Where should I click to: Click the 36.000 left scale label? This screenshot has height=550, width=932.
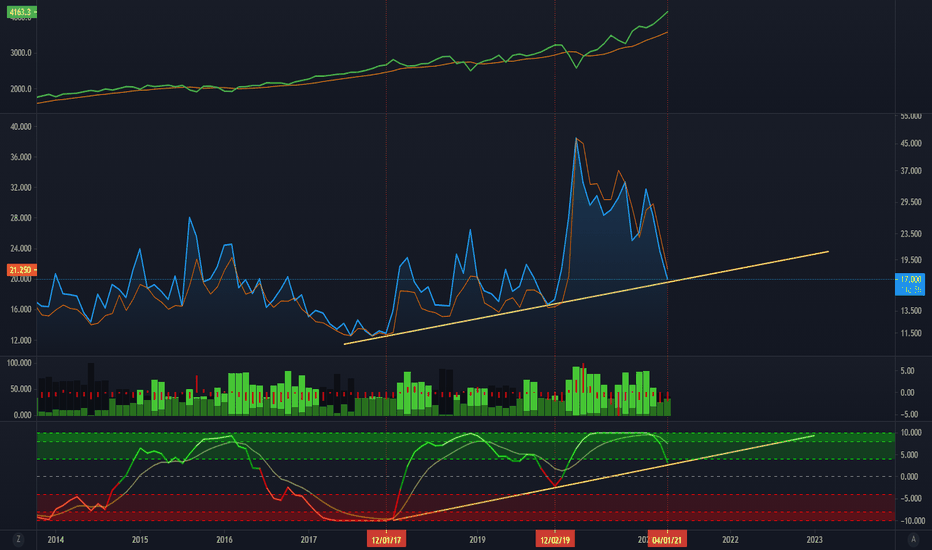21,158
